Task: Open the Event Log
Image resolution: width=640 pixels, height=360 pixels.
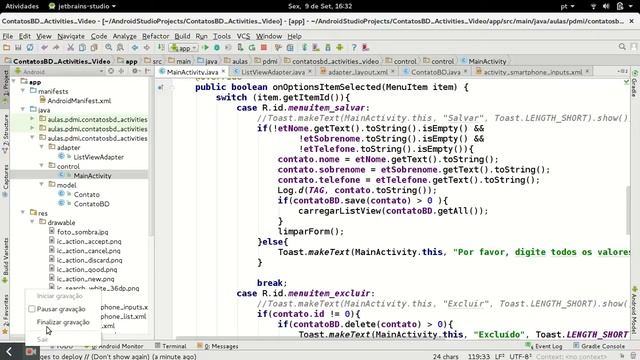Action: [544, 346]
